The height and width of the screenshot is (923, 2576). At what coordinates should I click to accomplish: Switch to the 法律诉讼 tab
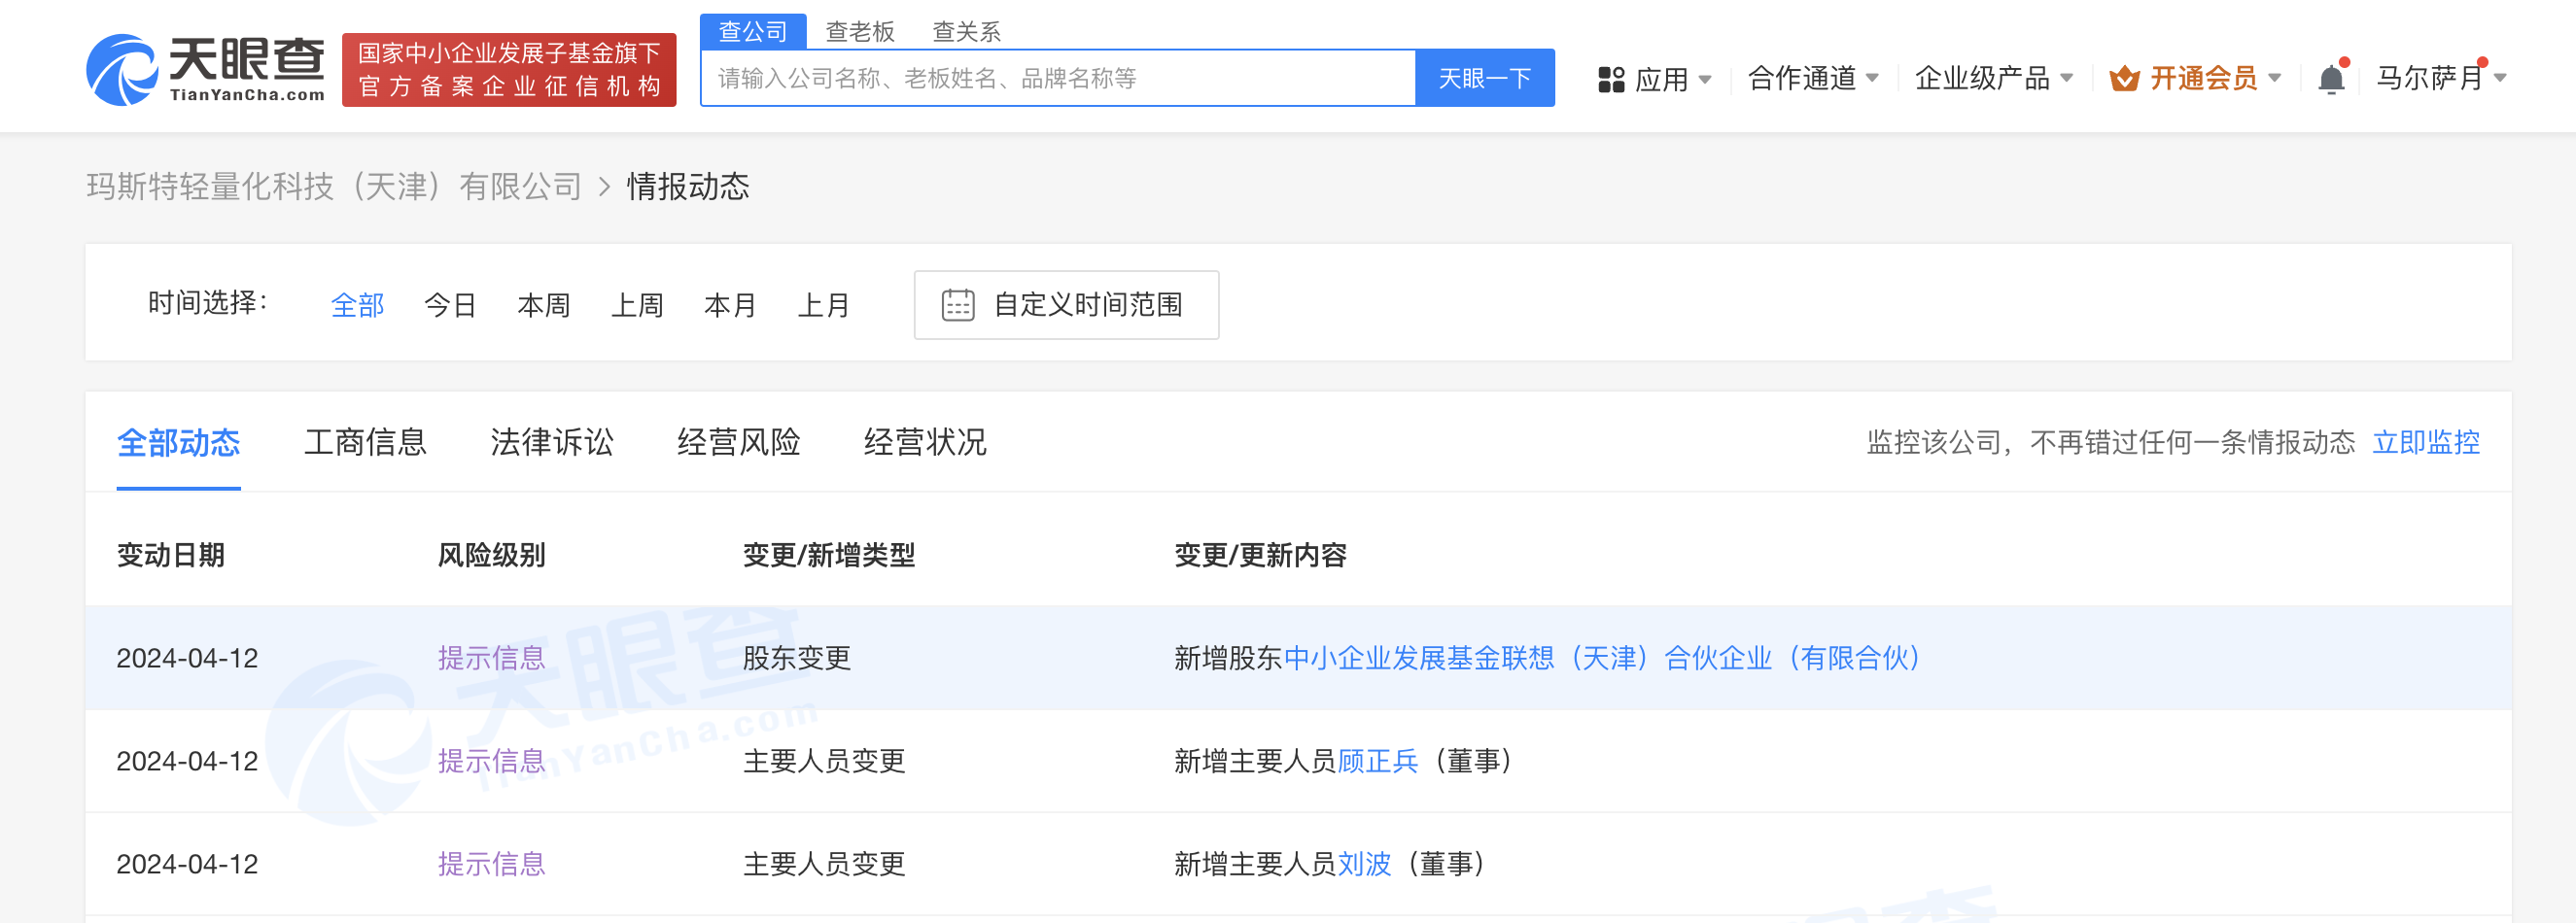point(552,442)
